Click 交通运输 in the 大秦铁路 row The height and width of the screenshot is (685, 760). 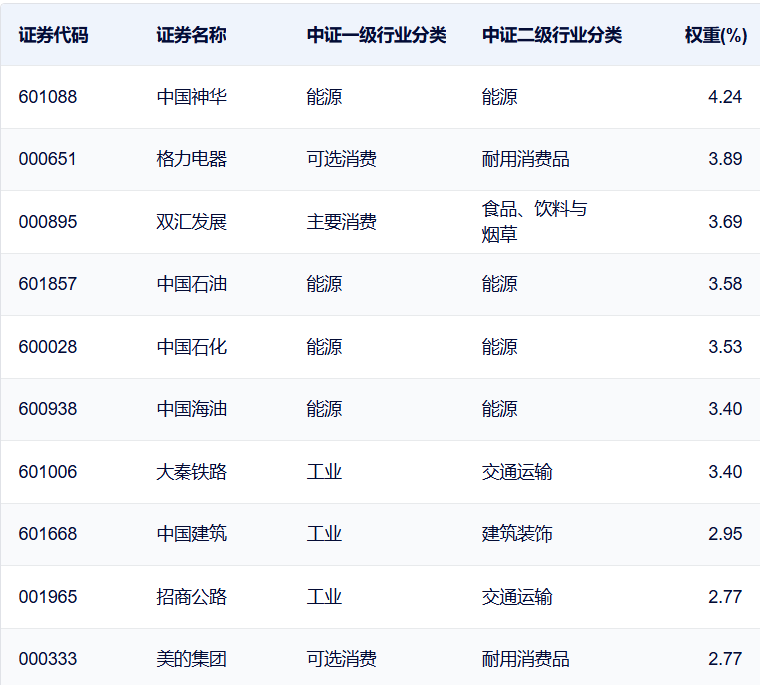(517, 472)
